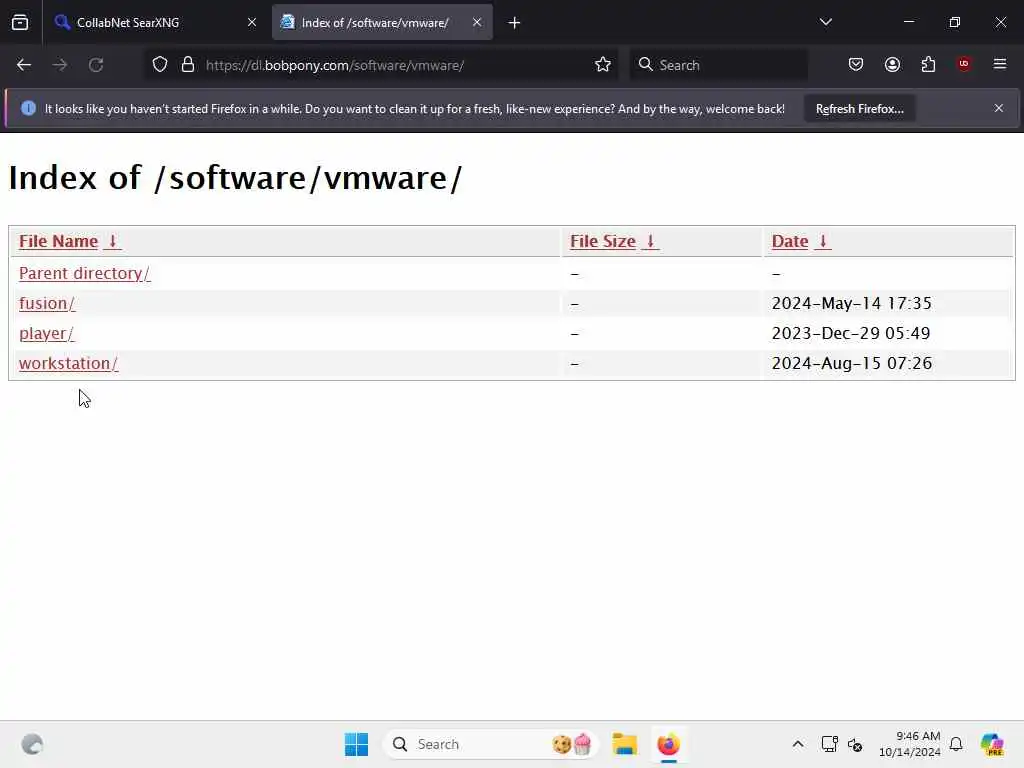Open the fusion/ folder link
The height and width of the screenshot is (768, 1024).
47,303
